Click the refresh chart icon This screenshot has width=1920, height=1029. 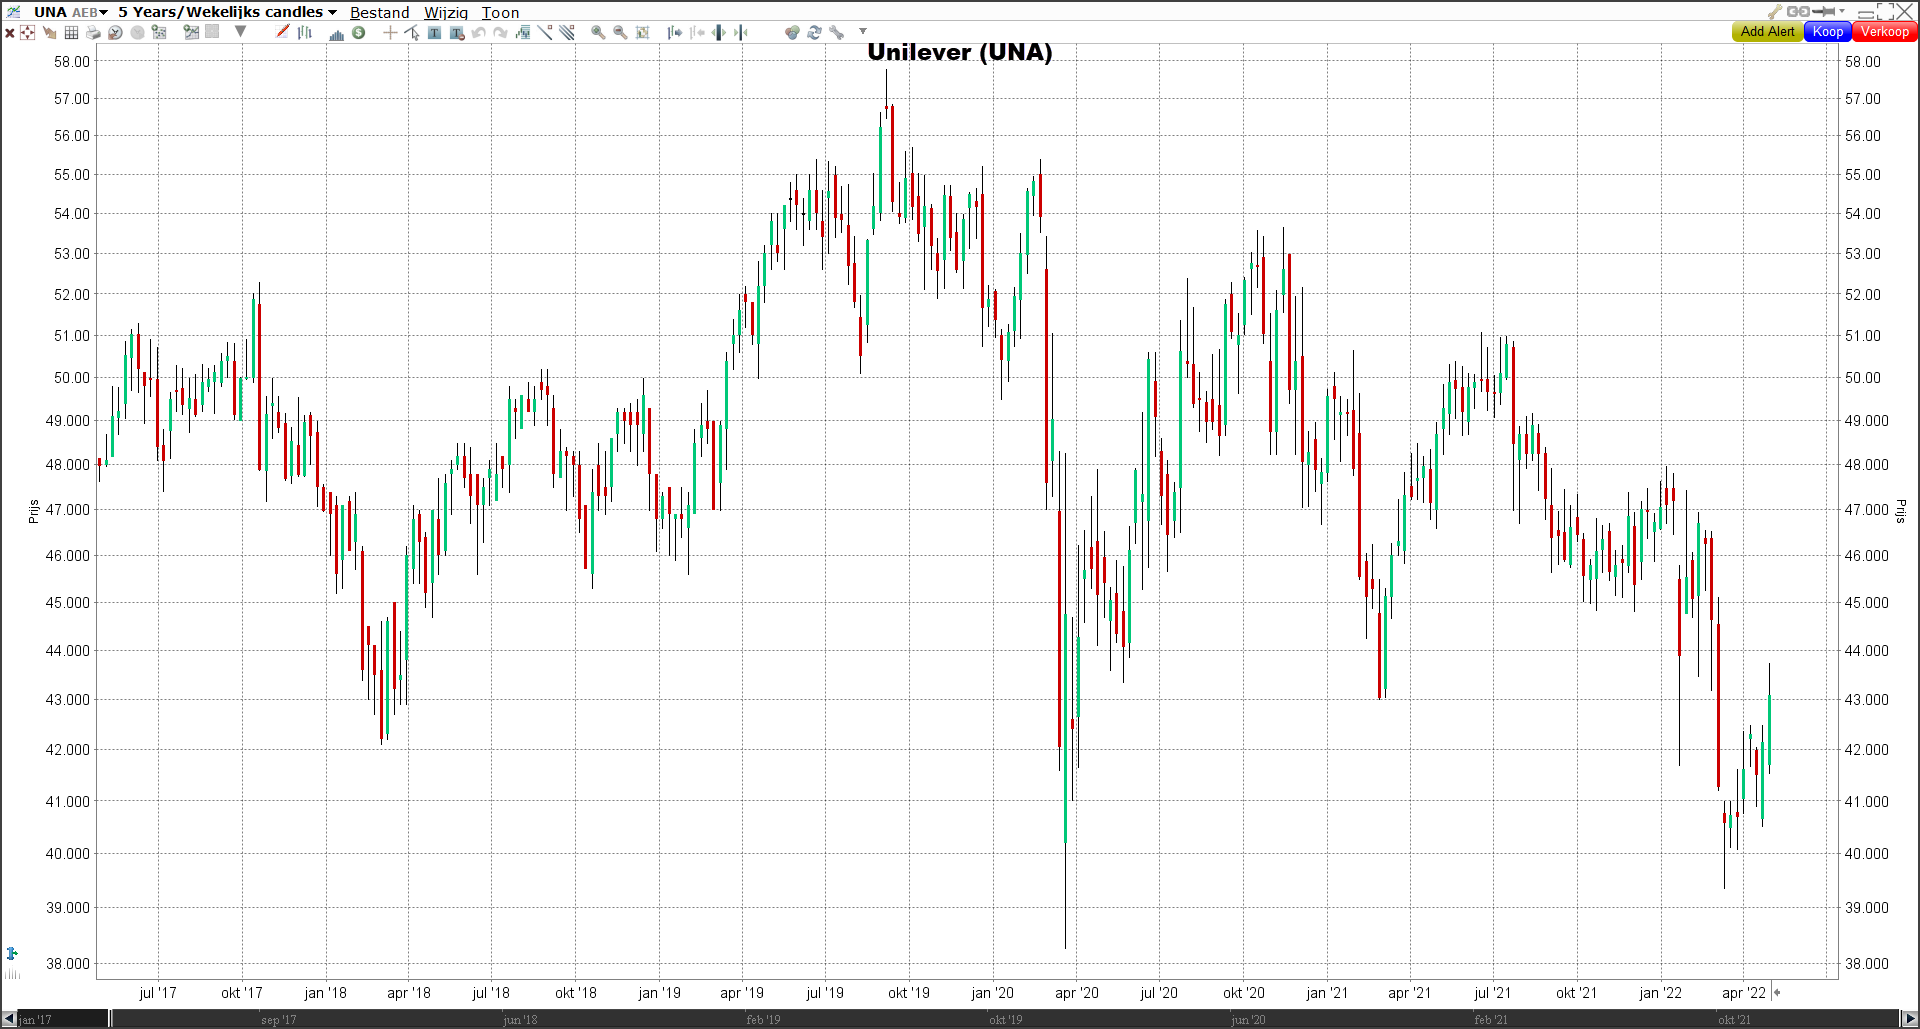click(814, 32)
